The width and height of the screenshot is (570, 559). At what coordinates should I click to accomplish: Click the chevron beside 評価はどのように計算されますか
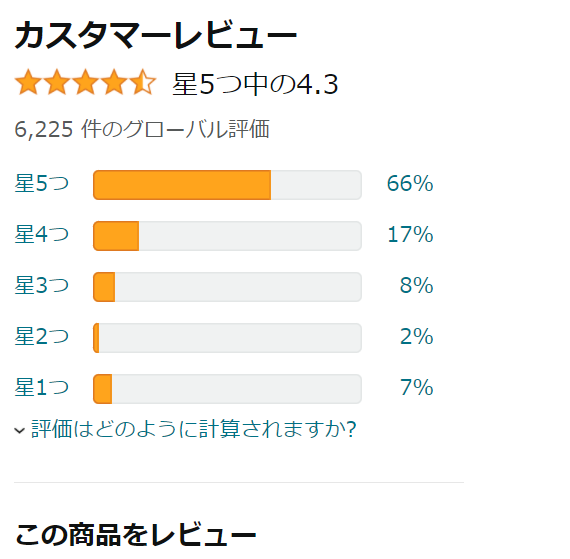pos(19,431)
